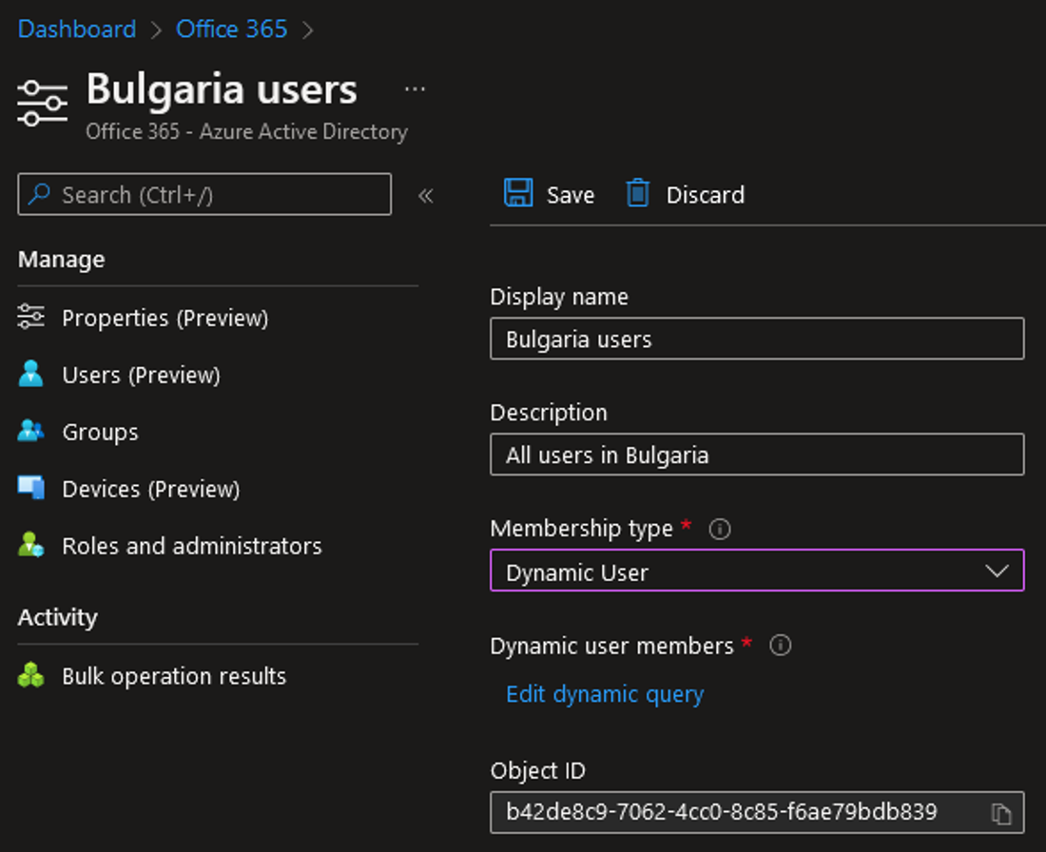
Task: Open the ellipsis menu beside Bulgaria users
Action: pos(415,89)
